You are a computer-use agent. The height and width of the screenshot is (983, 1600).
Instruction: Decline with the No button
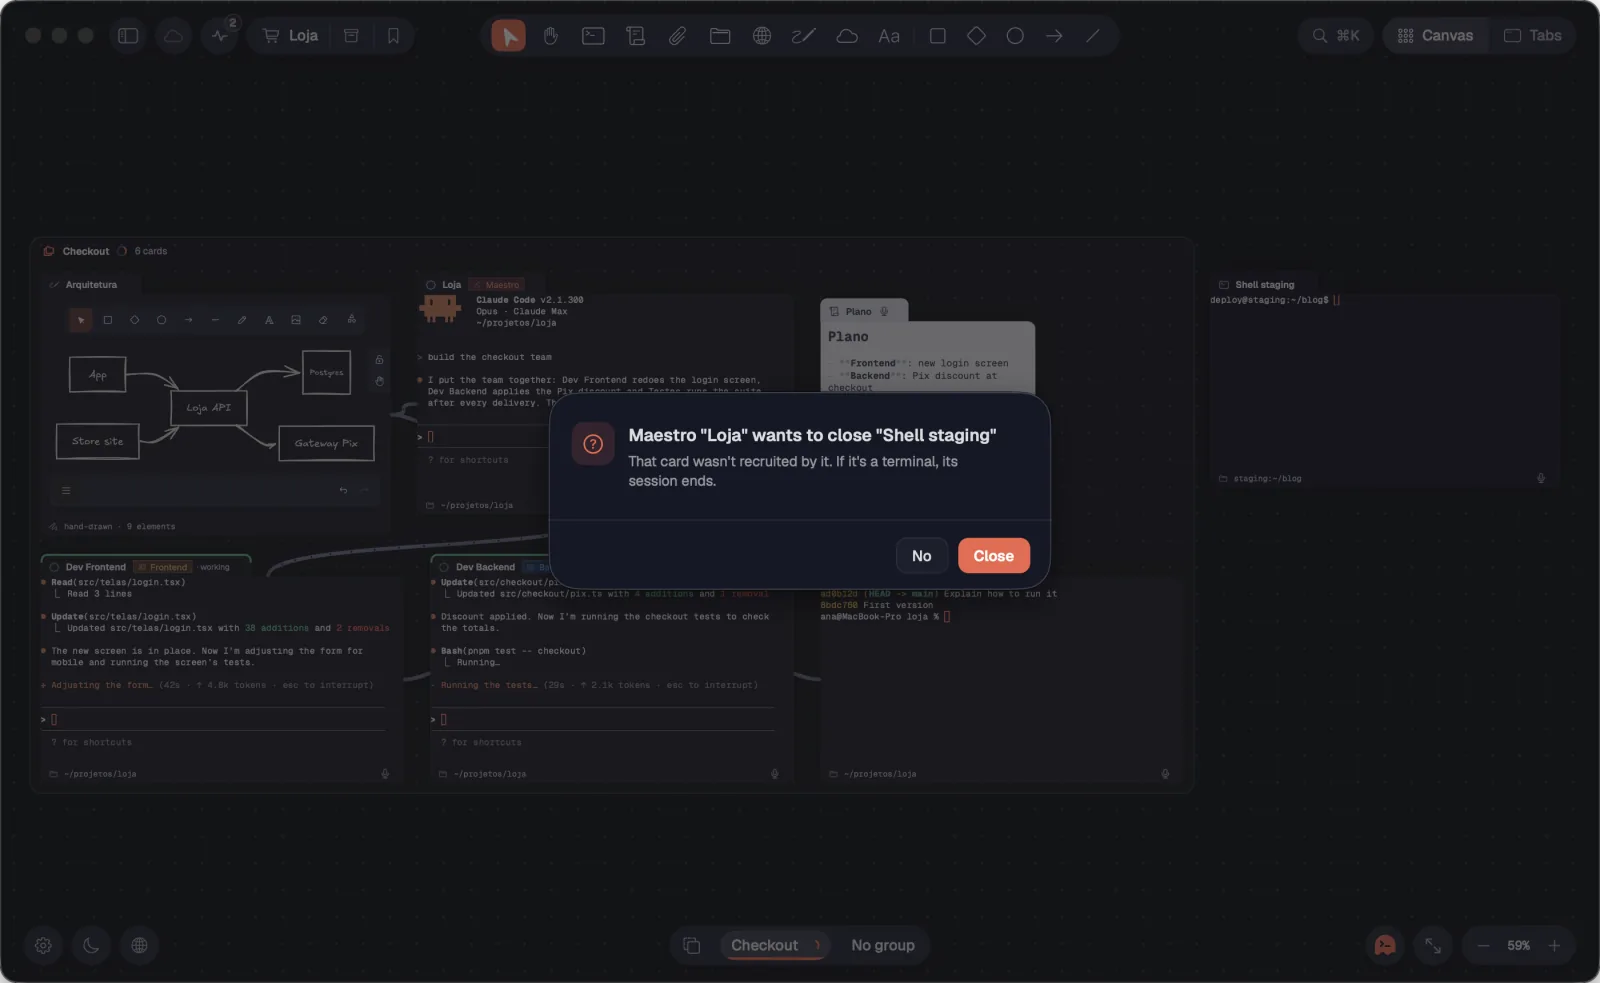pyautogui.click(x=922, y=556)
